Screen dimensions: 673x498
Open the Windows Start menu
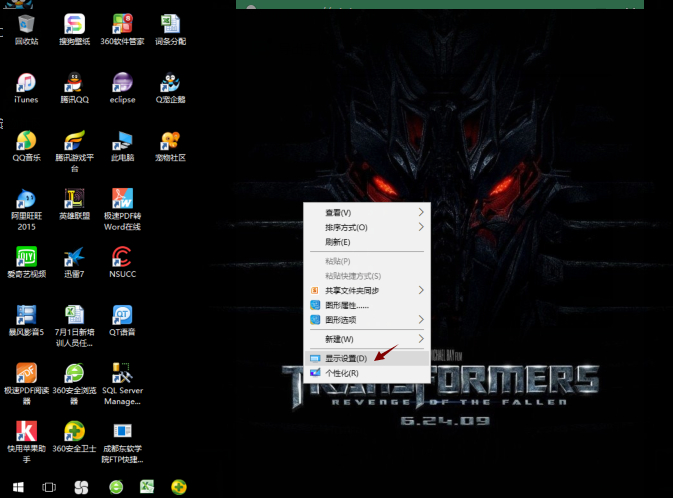point(18,487)
